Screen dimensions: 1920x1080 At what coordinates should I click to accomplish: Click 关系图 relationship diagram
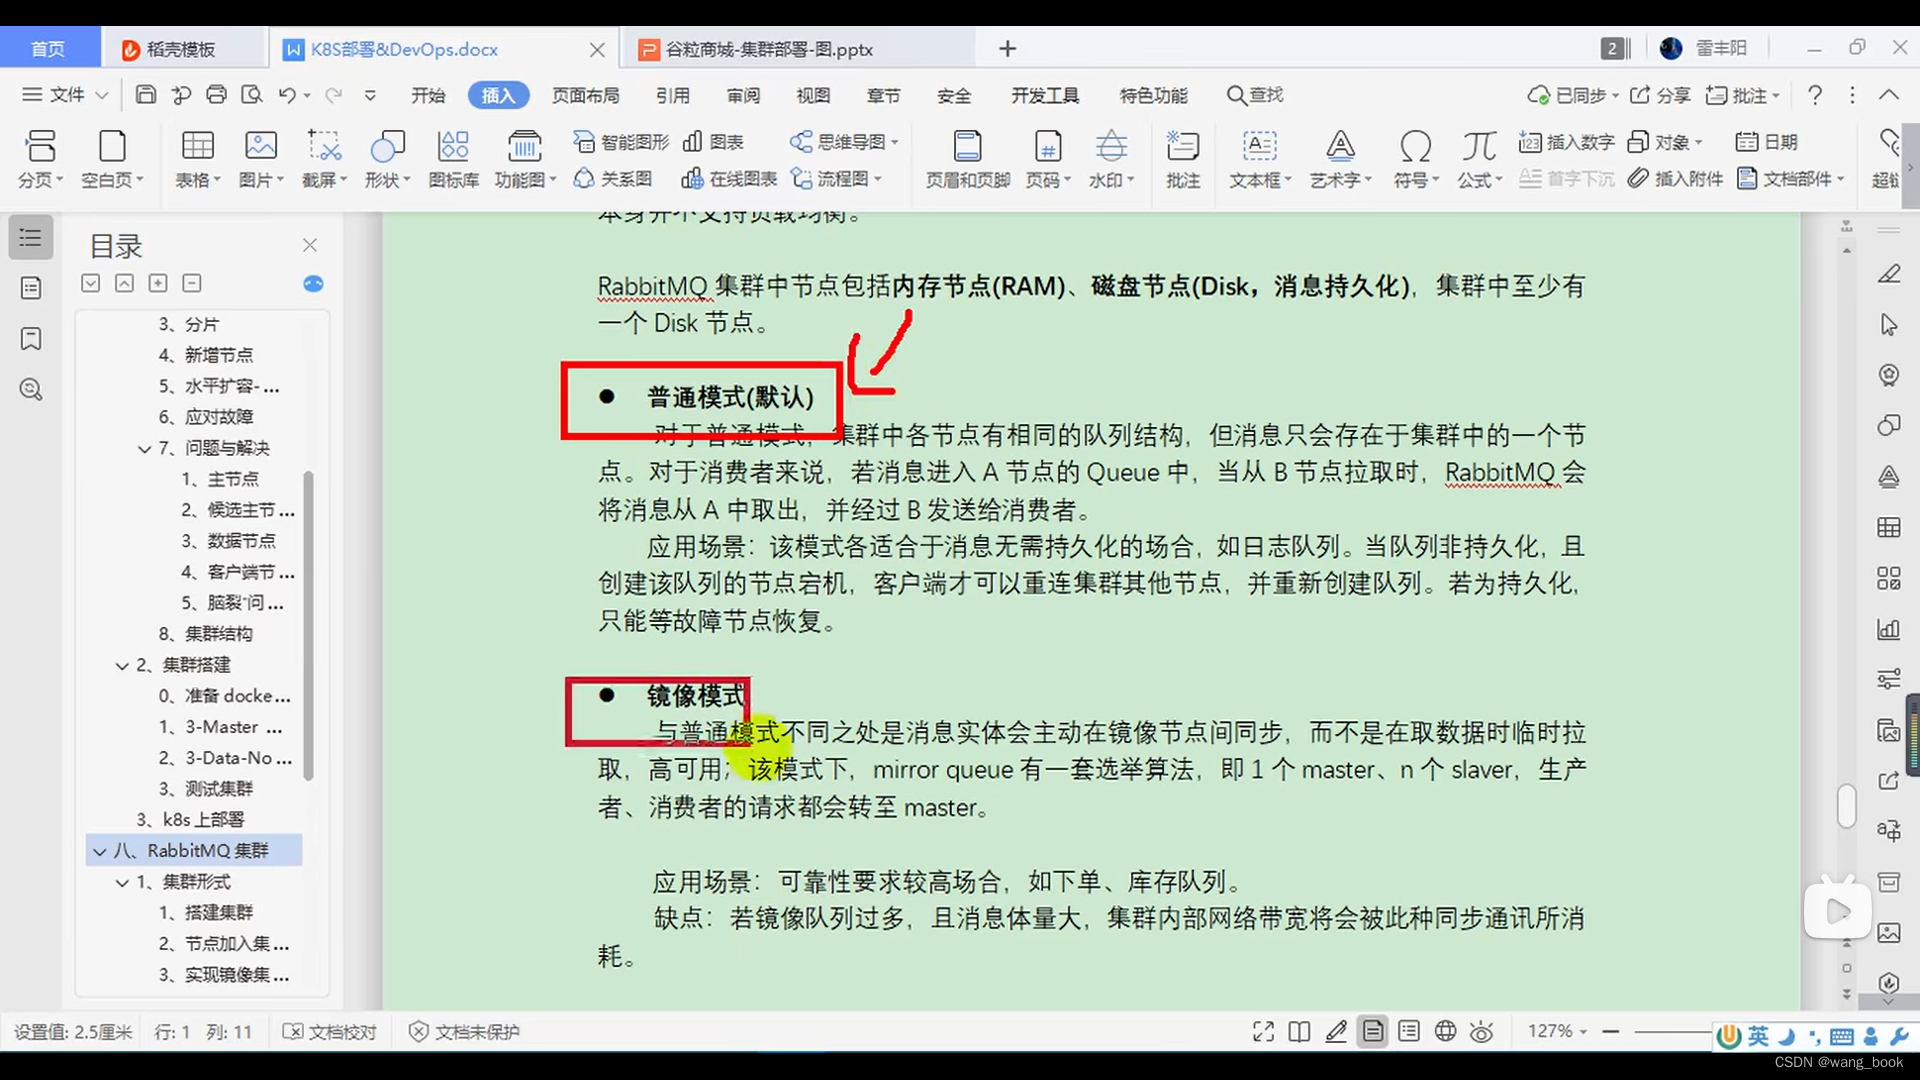click(613, 179)
